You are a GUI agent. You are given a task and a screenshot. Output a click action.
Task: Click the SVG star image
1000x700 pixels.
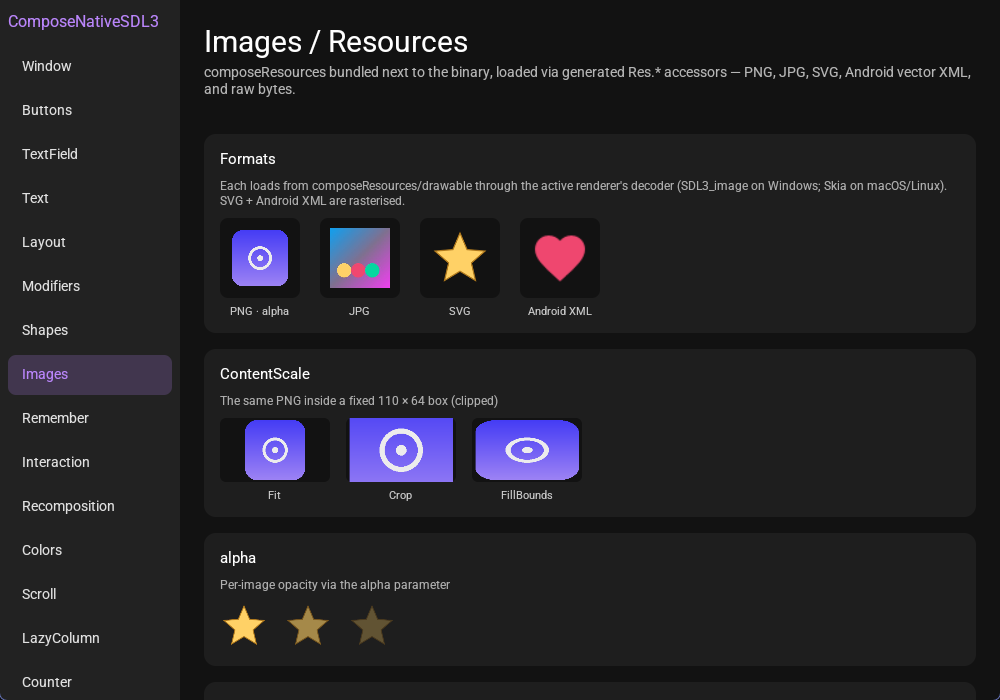point(460,258)
